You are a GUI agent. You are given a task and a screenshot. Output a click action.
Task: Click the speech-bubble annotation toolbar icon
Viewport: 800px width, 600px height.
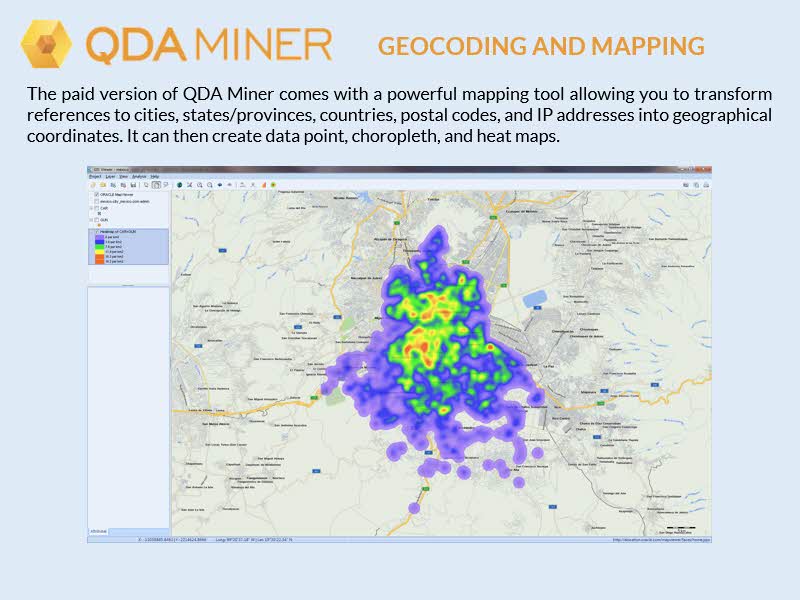pyautogui.click(x=166, y=185)
